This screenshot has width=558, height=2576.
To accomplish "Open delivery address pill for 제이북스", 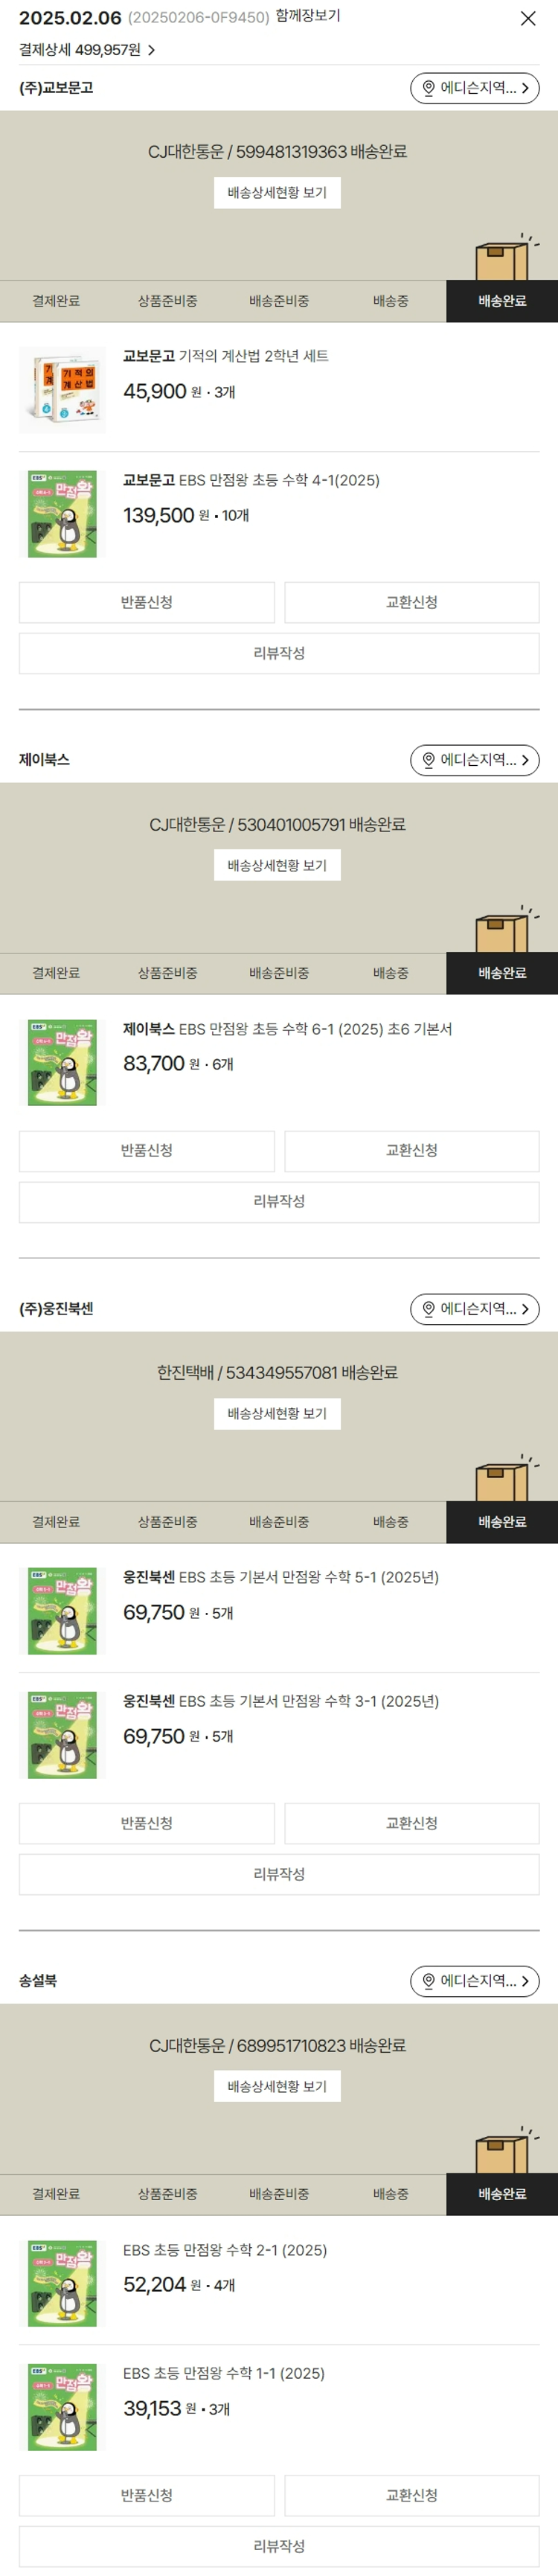I will pos(475,760).
